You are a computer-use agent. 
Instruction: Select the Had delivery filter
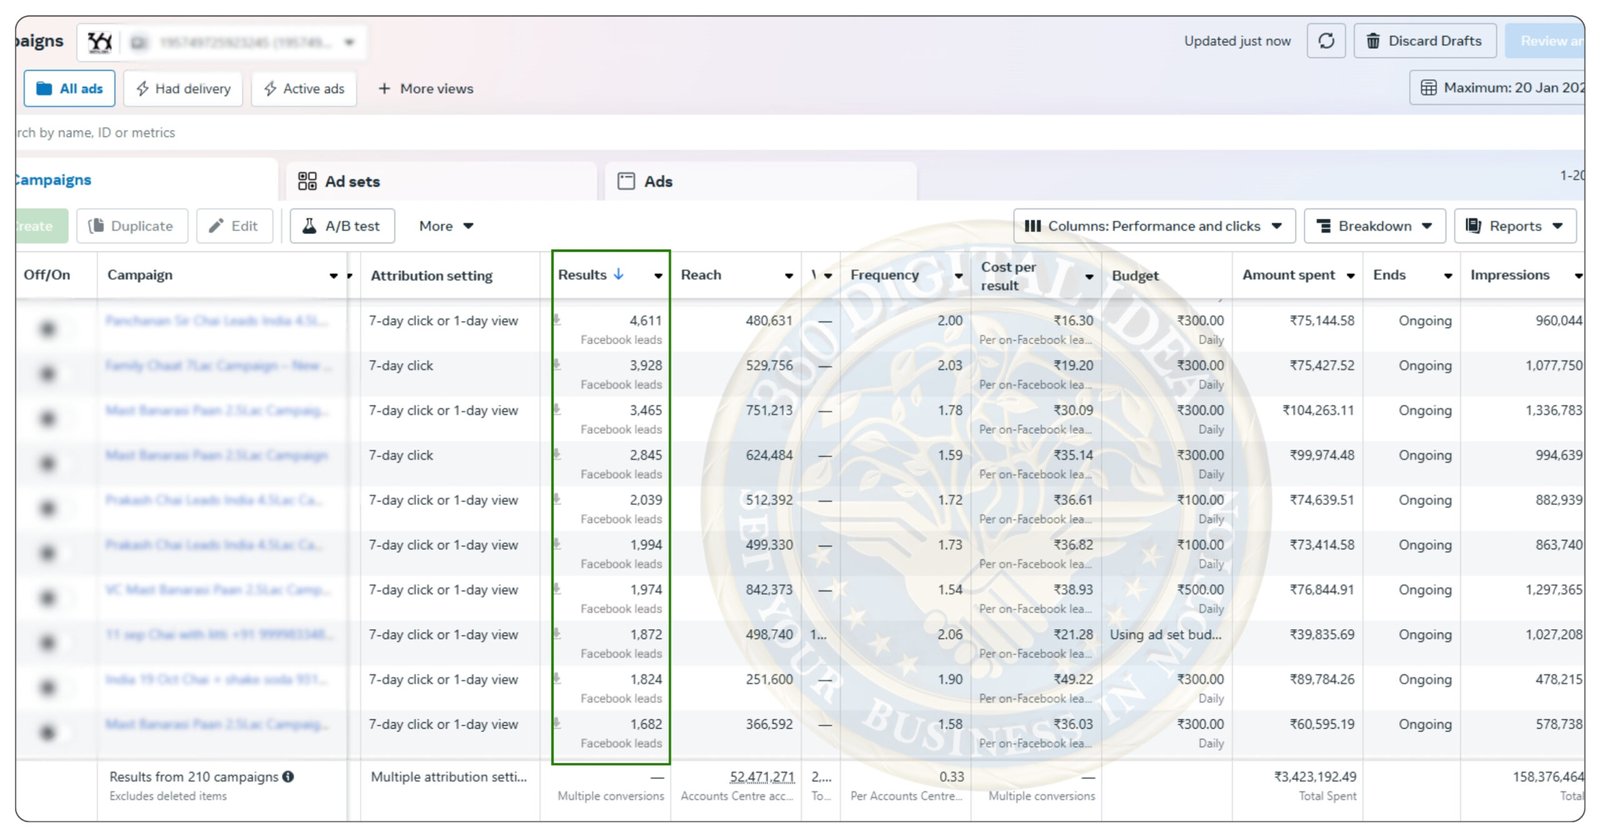click(183, 89)
